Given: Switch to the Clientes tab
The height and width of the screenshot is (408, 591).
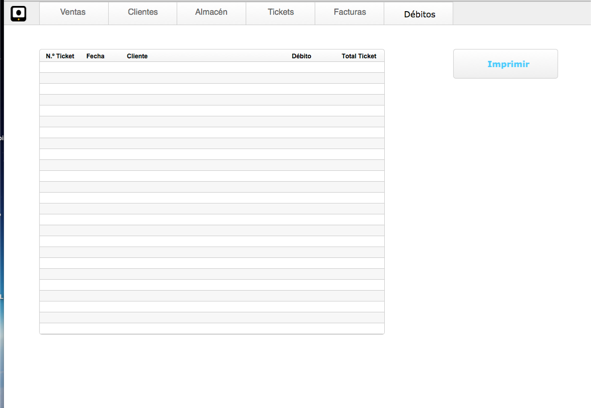Looking at the screenshot, I should (x=142, y=13).
